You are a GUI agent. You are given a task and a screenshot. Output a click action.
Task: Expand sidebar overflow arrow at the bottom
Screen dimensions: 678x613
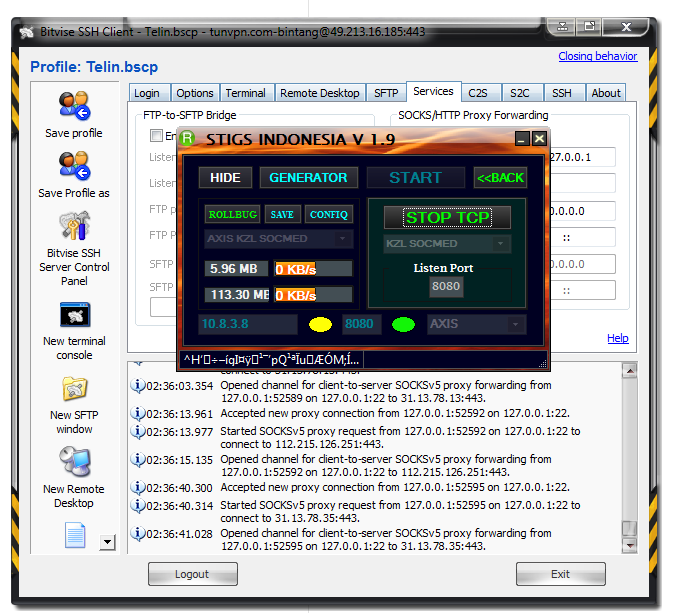(107, 542)
